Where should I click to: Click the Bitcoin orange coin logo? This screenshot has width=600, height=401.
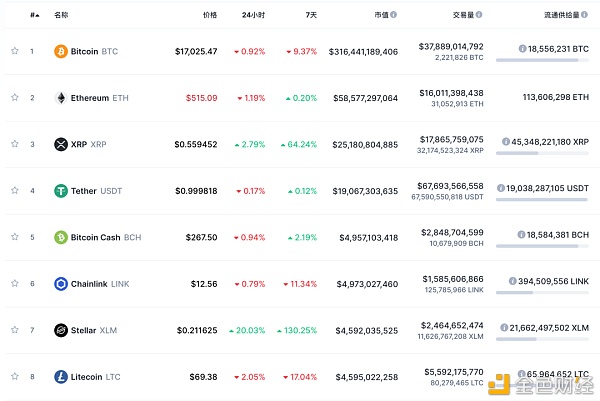coord(61,51)
